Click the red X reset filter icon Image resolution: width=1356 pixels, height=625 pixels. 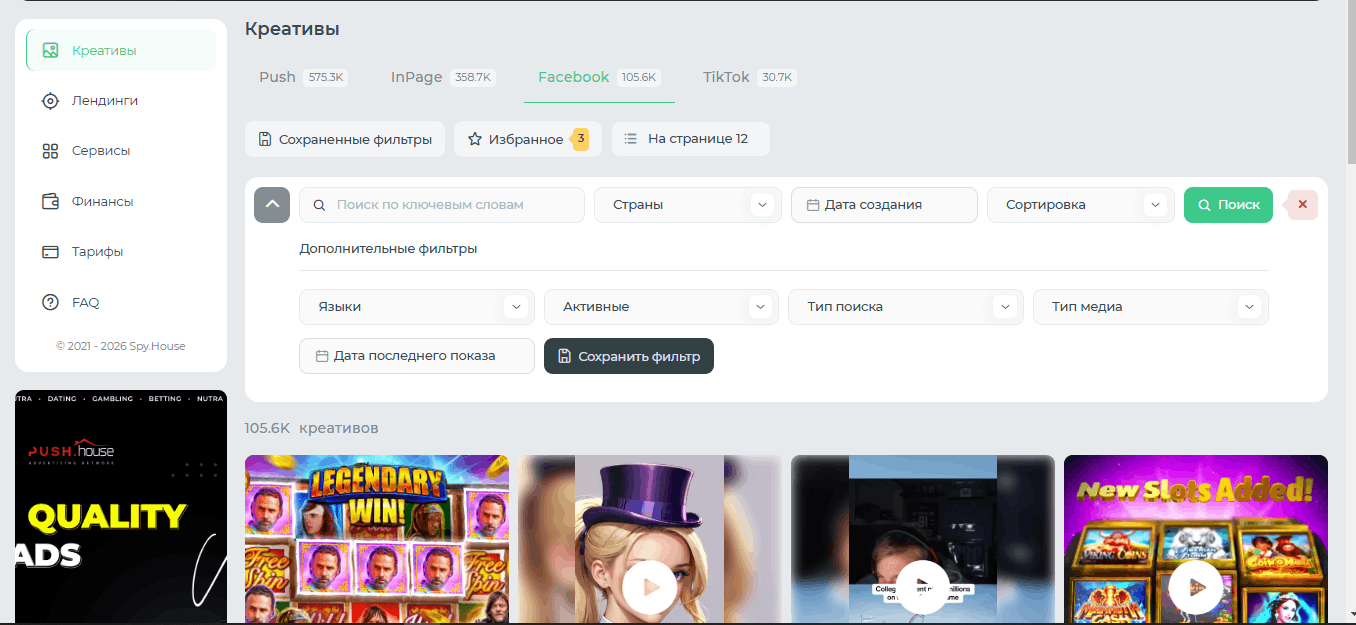1302,204
